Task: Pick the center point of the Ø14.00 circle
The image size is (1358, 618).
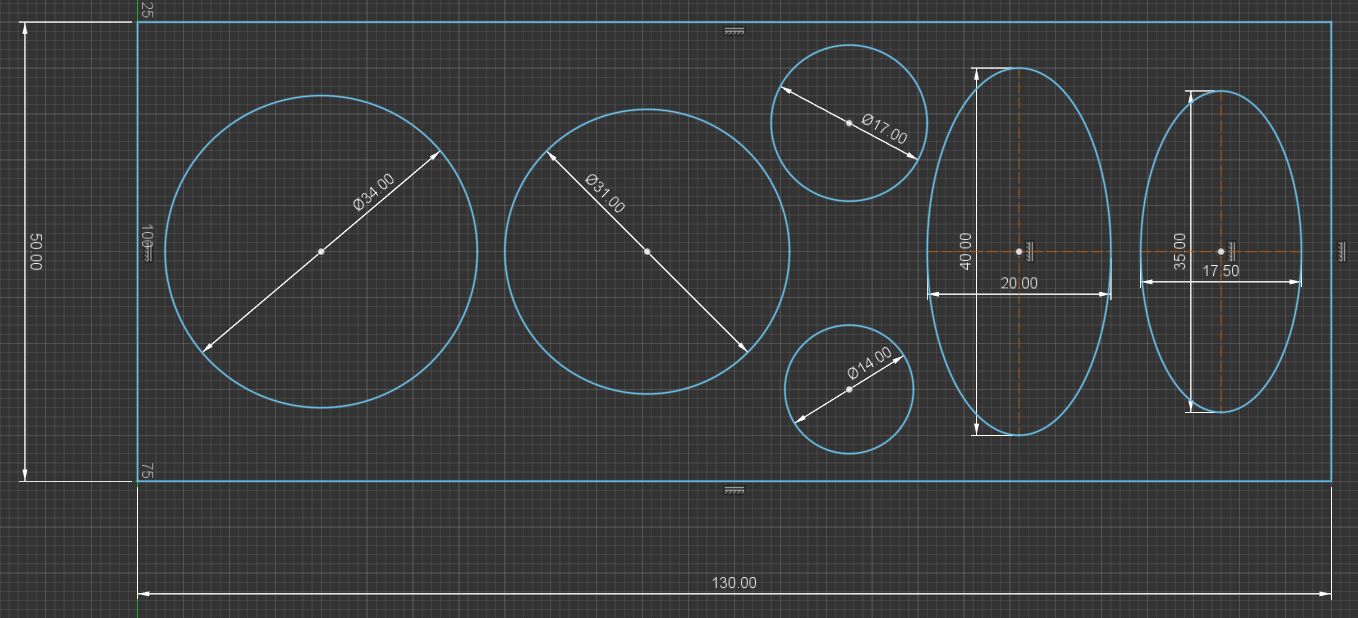Action: click(849, 389)
